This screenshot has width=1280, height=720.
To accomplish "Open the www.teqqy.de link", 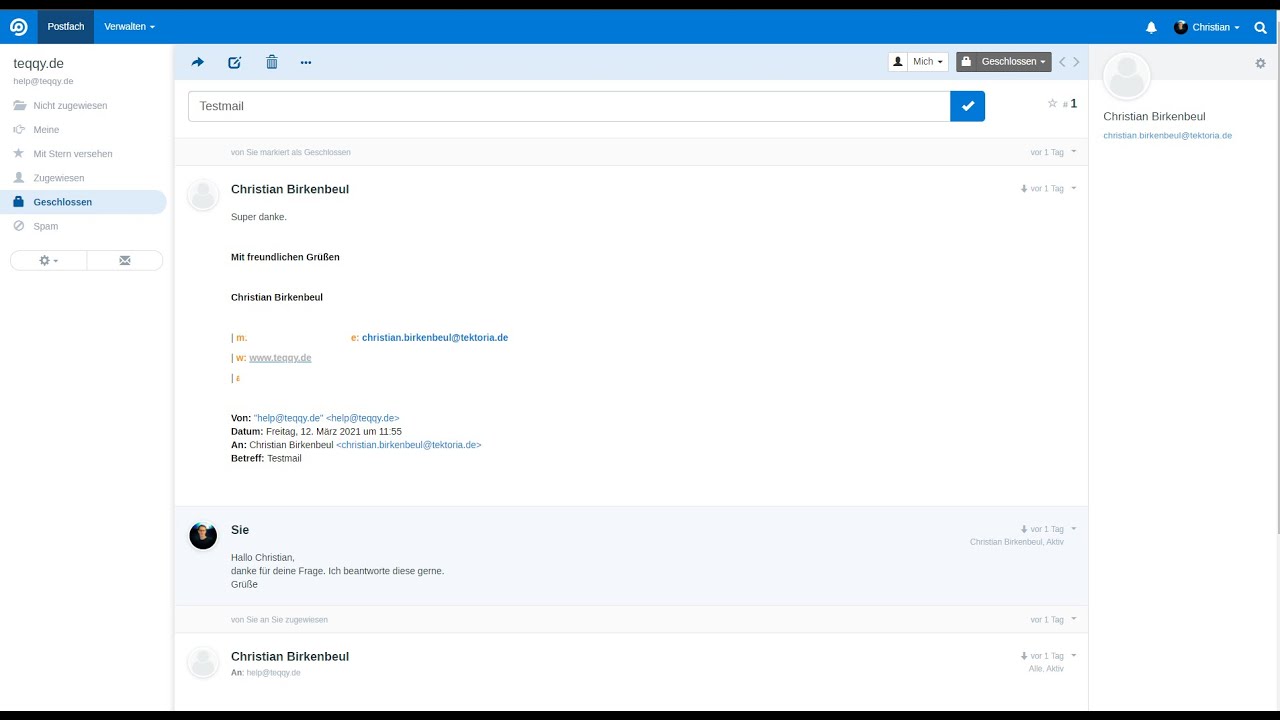I will [x=280, y=358].
